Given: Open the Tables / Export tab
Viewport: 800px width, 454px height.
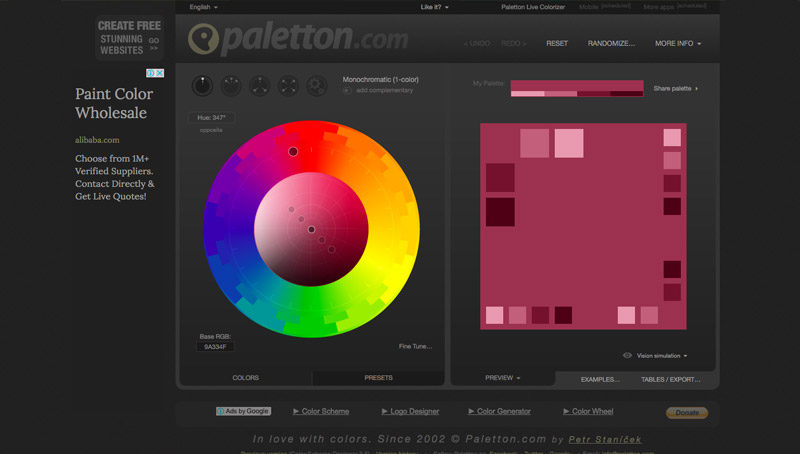Looking at the screenshot, I should click(x=670, y=379).
